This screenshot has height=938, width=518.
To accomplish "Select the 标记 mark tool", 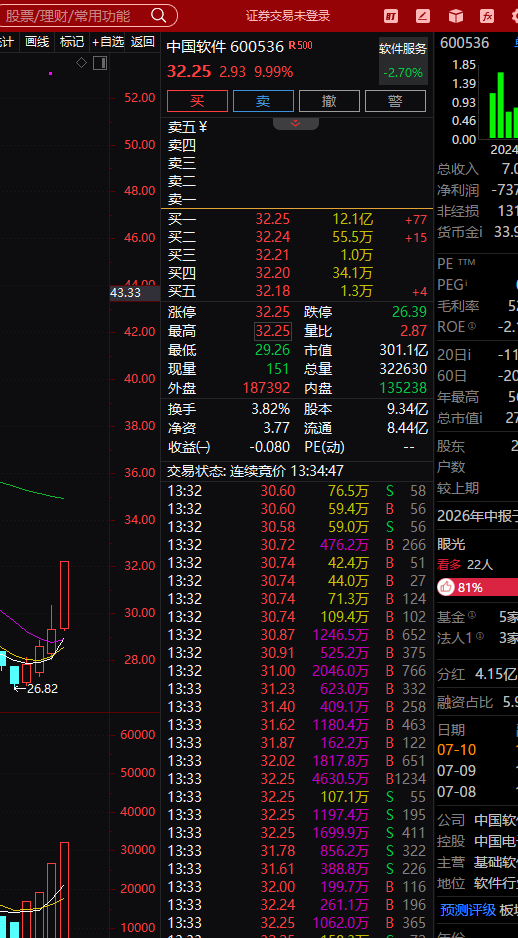I will pos(72,42).
